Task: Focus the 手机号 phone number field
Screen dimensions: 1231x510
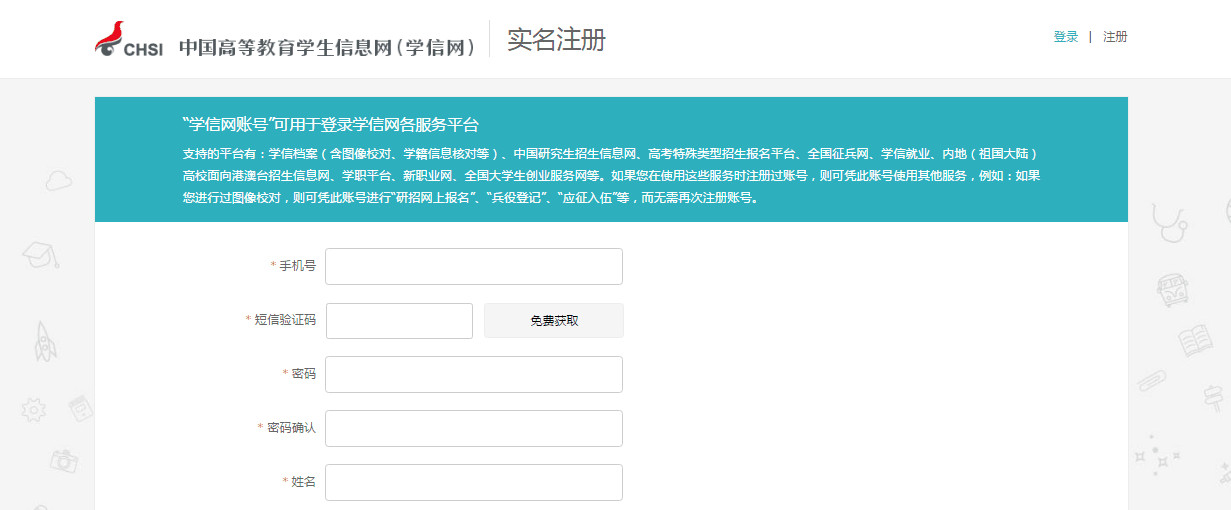Action: (474, 266)
